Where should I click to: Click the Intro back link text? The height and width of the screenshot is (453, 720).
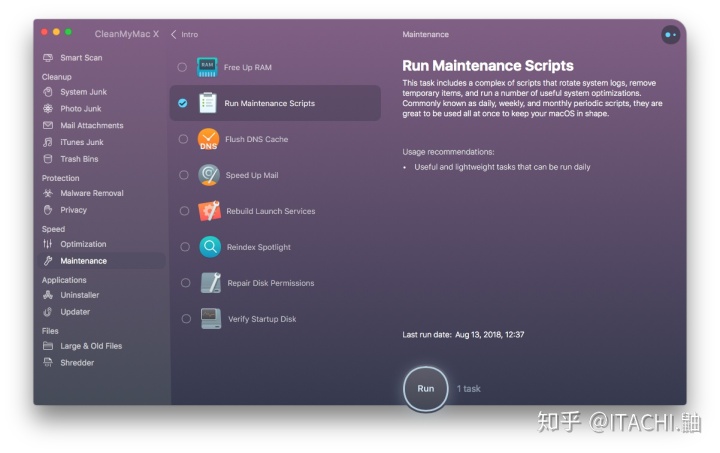pyautogui.click(x=190, y=34)
